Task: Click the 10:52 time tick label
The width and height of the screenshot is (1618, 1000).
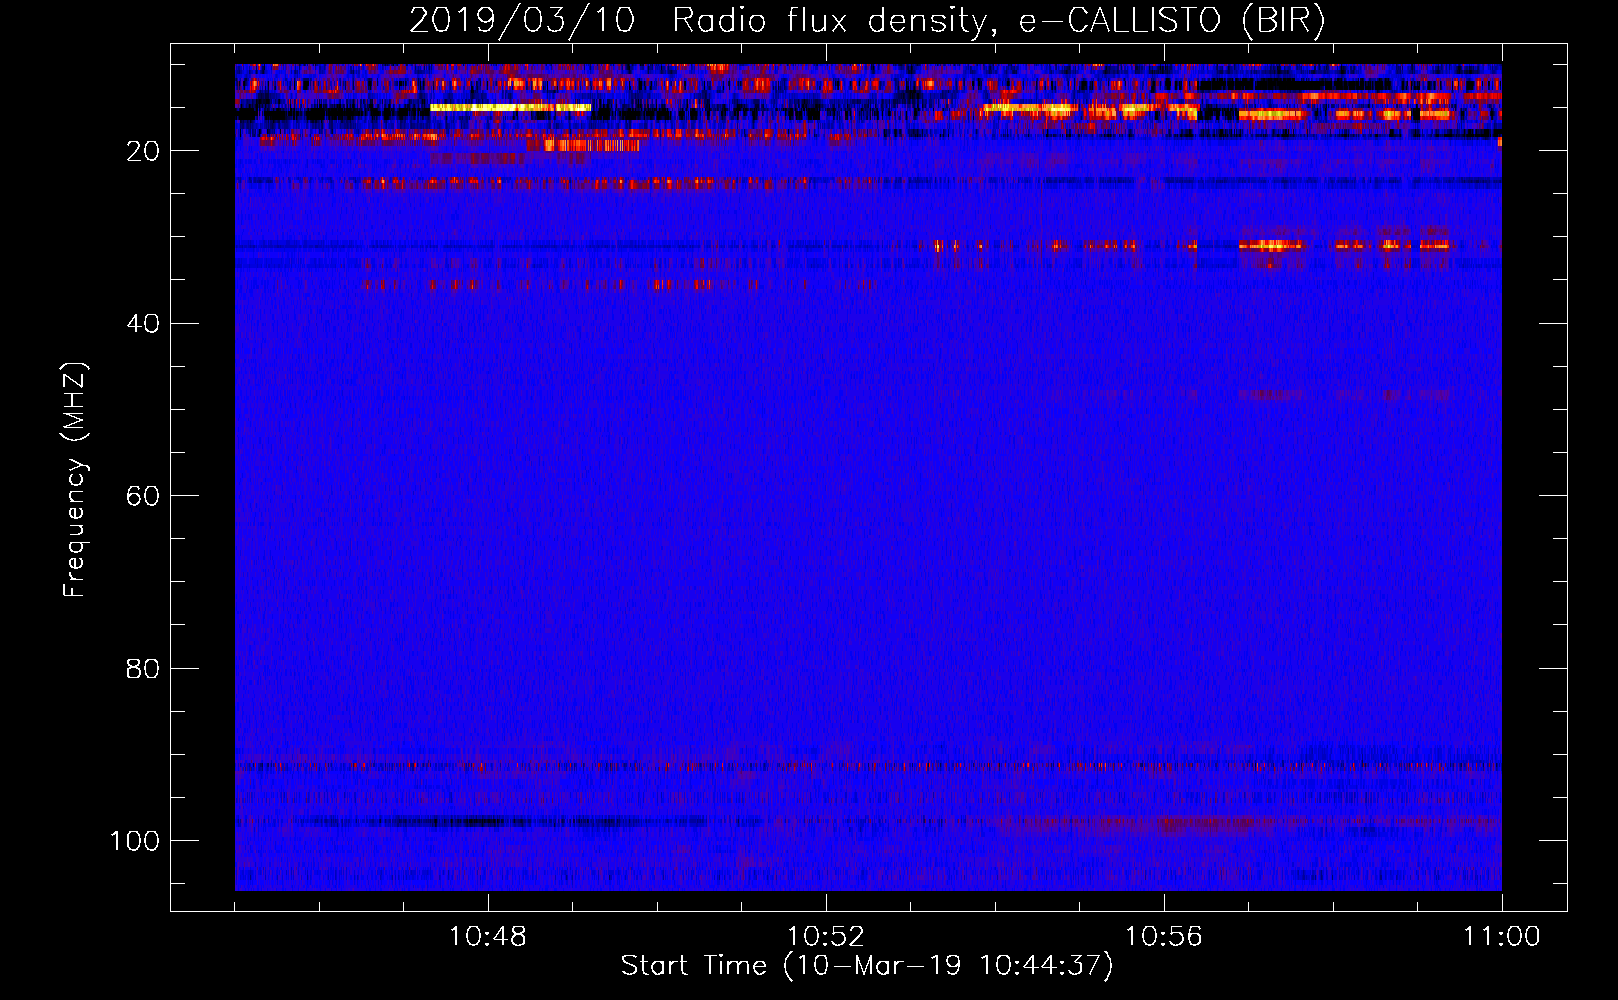Action: pos(826,937)
